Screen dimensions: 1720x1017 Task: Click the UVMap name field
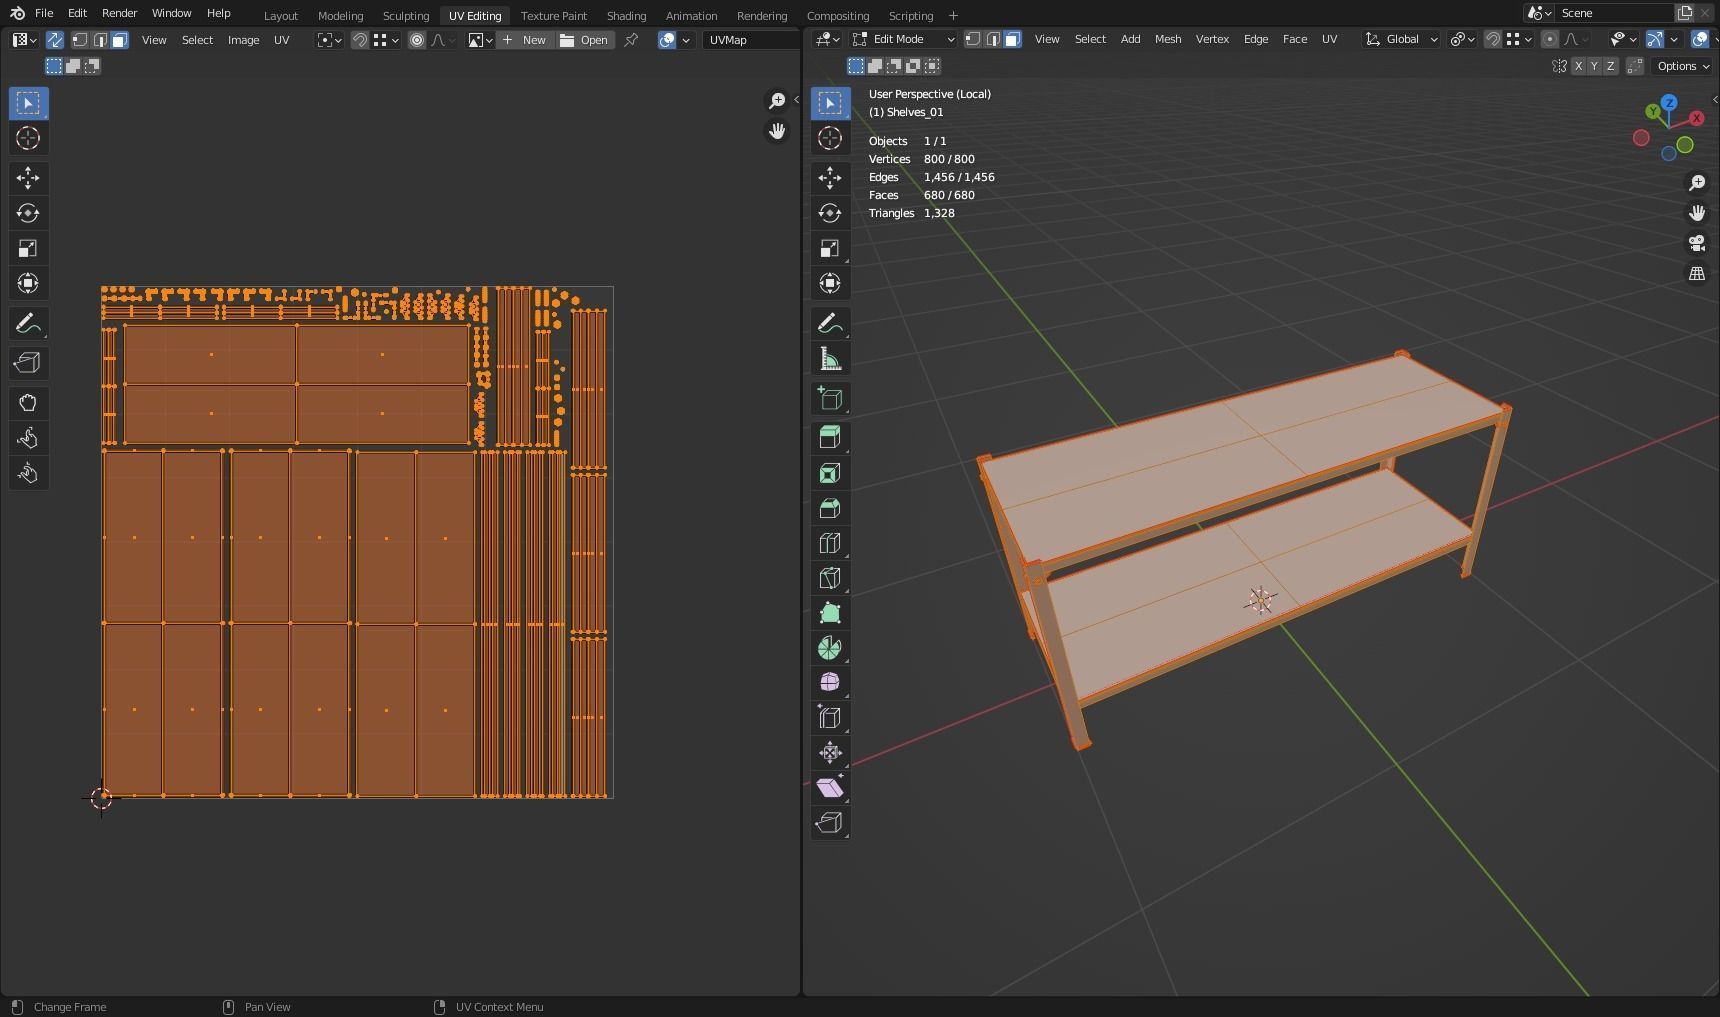(750, 40)
